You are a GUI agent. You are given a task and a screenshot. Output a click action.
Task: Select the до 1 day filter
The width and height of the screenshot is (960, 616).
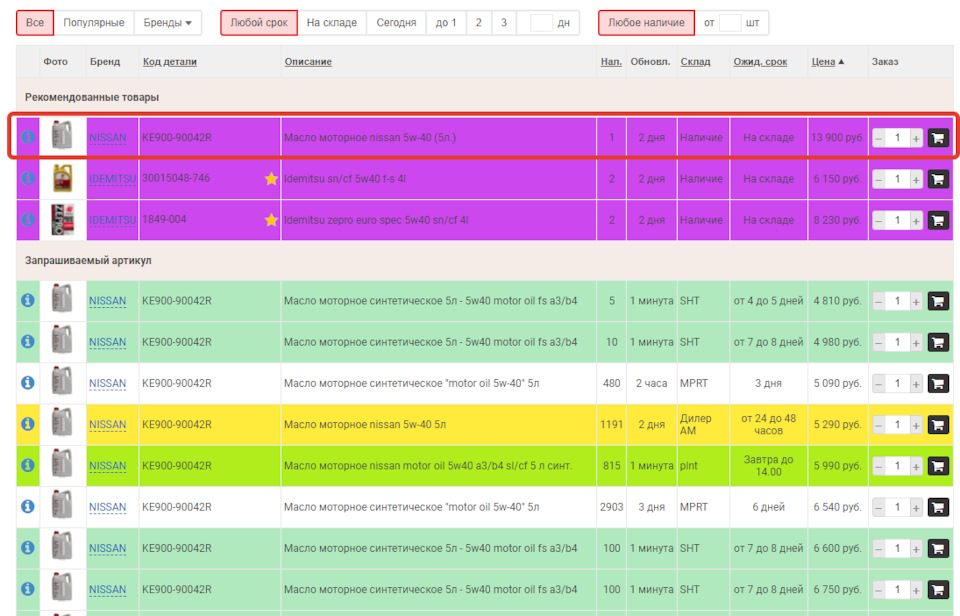point(446,23)
